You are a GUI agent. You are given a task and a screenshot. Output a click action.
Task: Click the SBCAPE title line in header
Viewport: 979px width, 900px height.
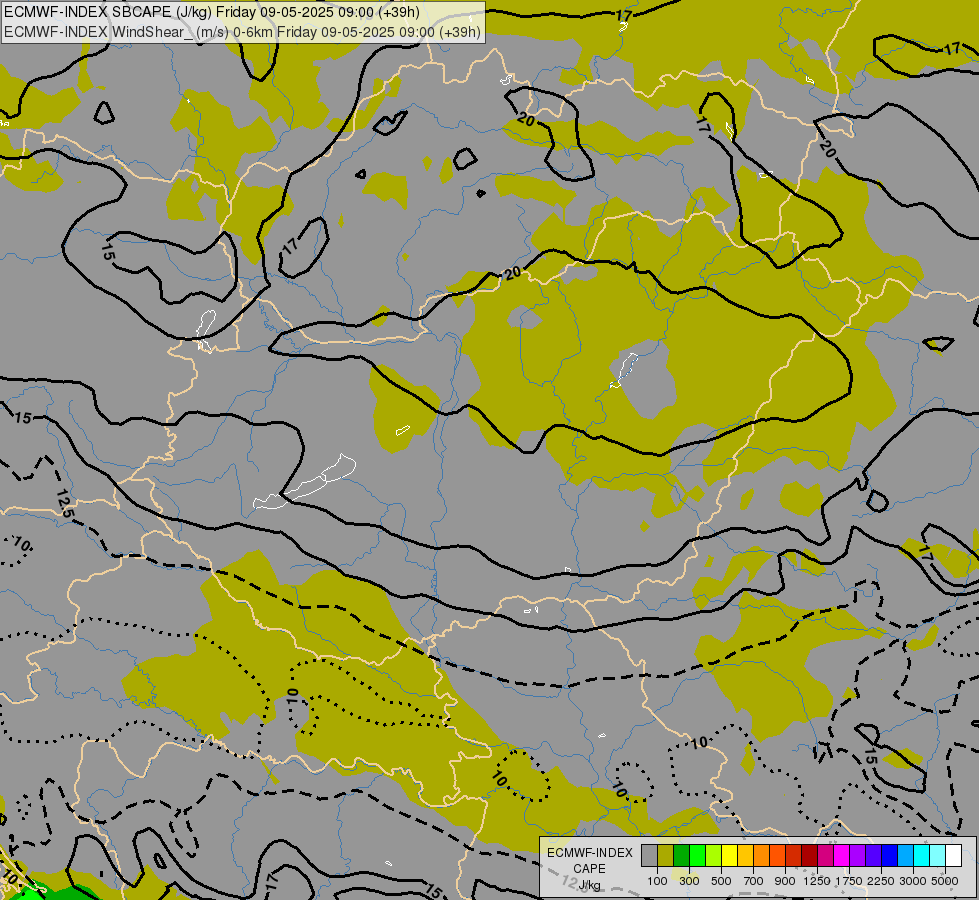coord(212,12)
